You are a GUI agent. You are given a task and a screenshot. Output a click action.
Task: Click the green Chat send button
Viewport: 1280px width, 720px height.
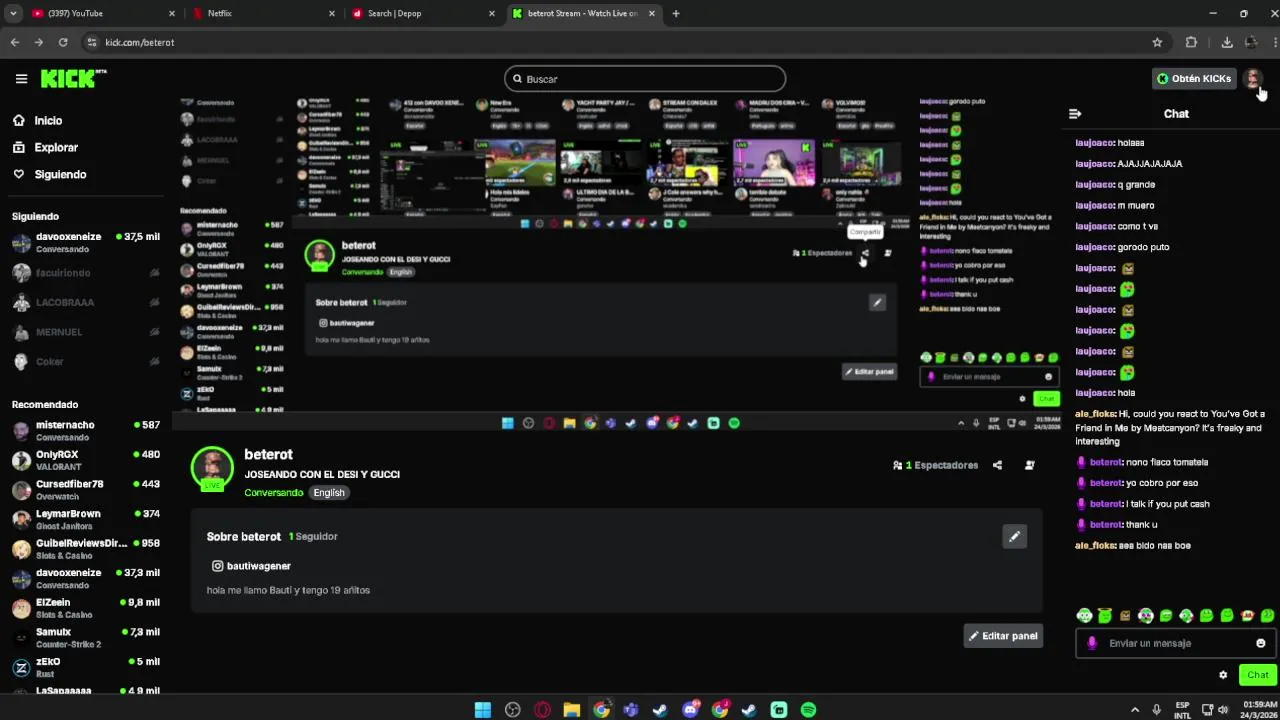1257,675
